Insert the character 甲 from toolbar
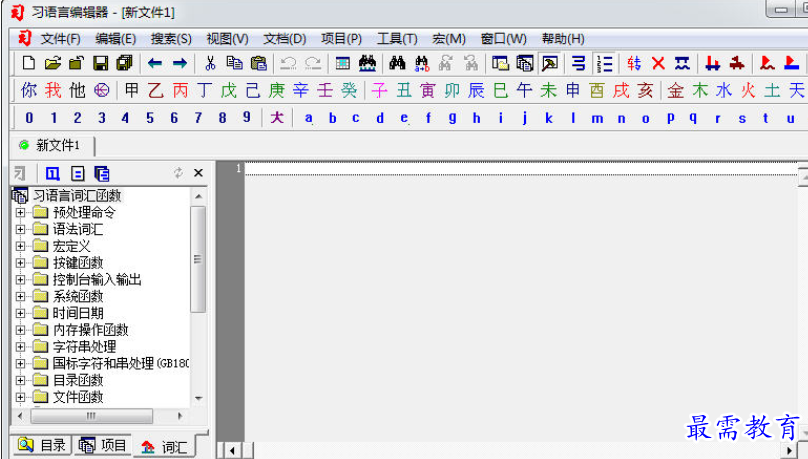 tap(131, 91)
